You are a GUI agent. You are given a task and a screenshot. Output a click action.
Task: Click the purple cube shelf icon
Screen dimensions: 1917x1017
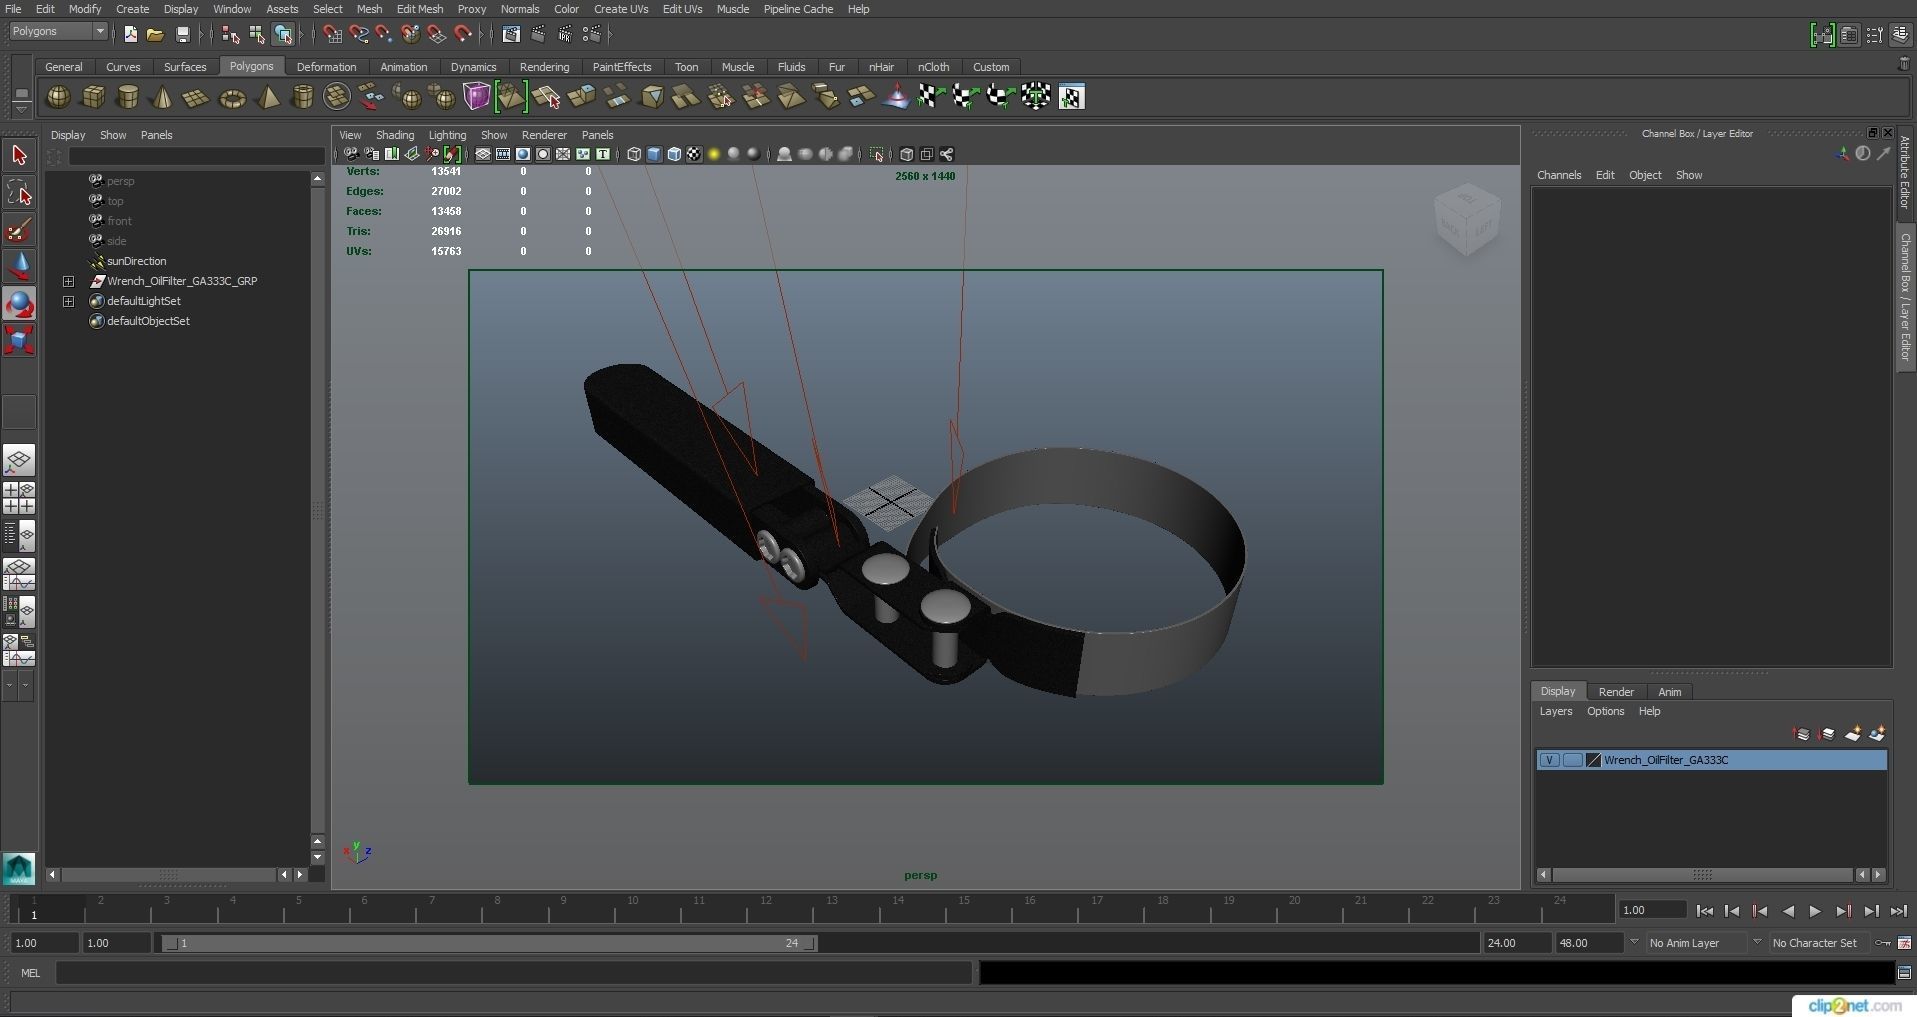tap(477, 97)
